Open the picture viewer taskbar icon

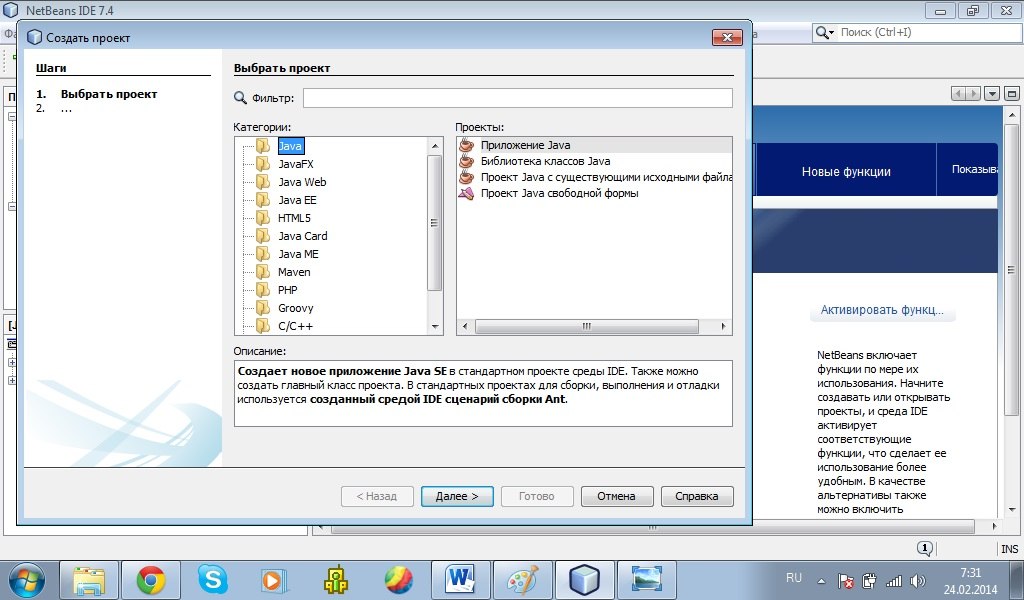tap(647, 580)
